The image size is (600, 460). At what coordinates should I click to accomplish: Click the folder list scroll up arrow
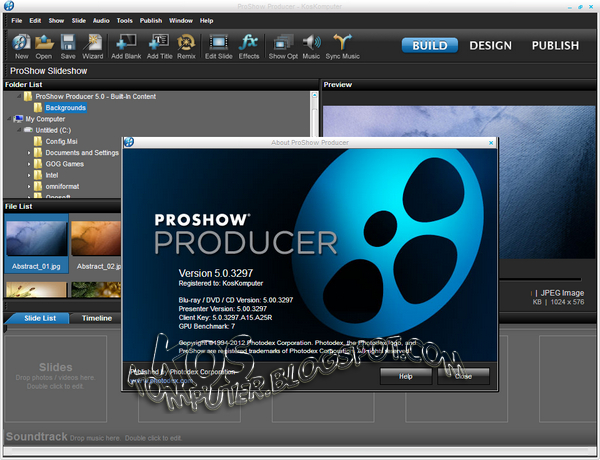(314, 95)
